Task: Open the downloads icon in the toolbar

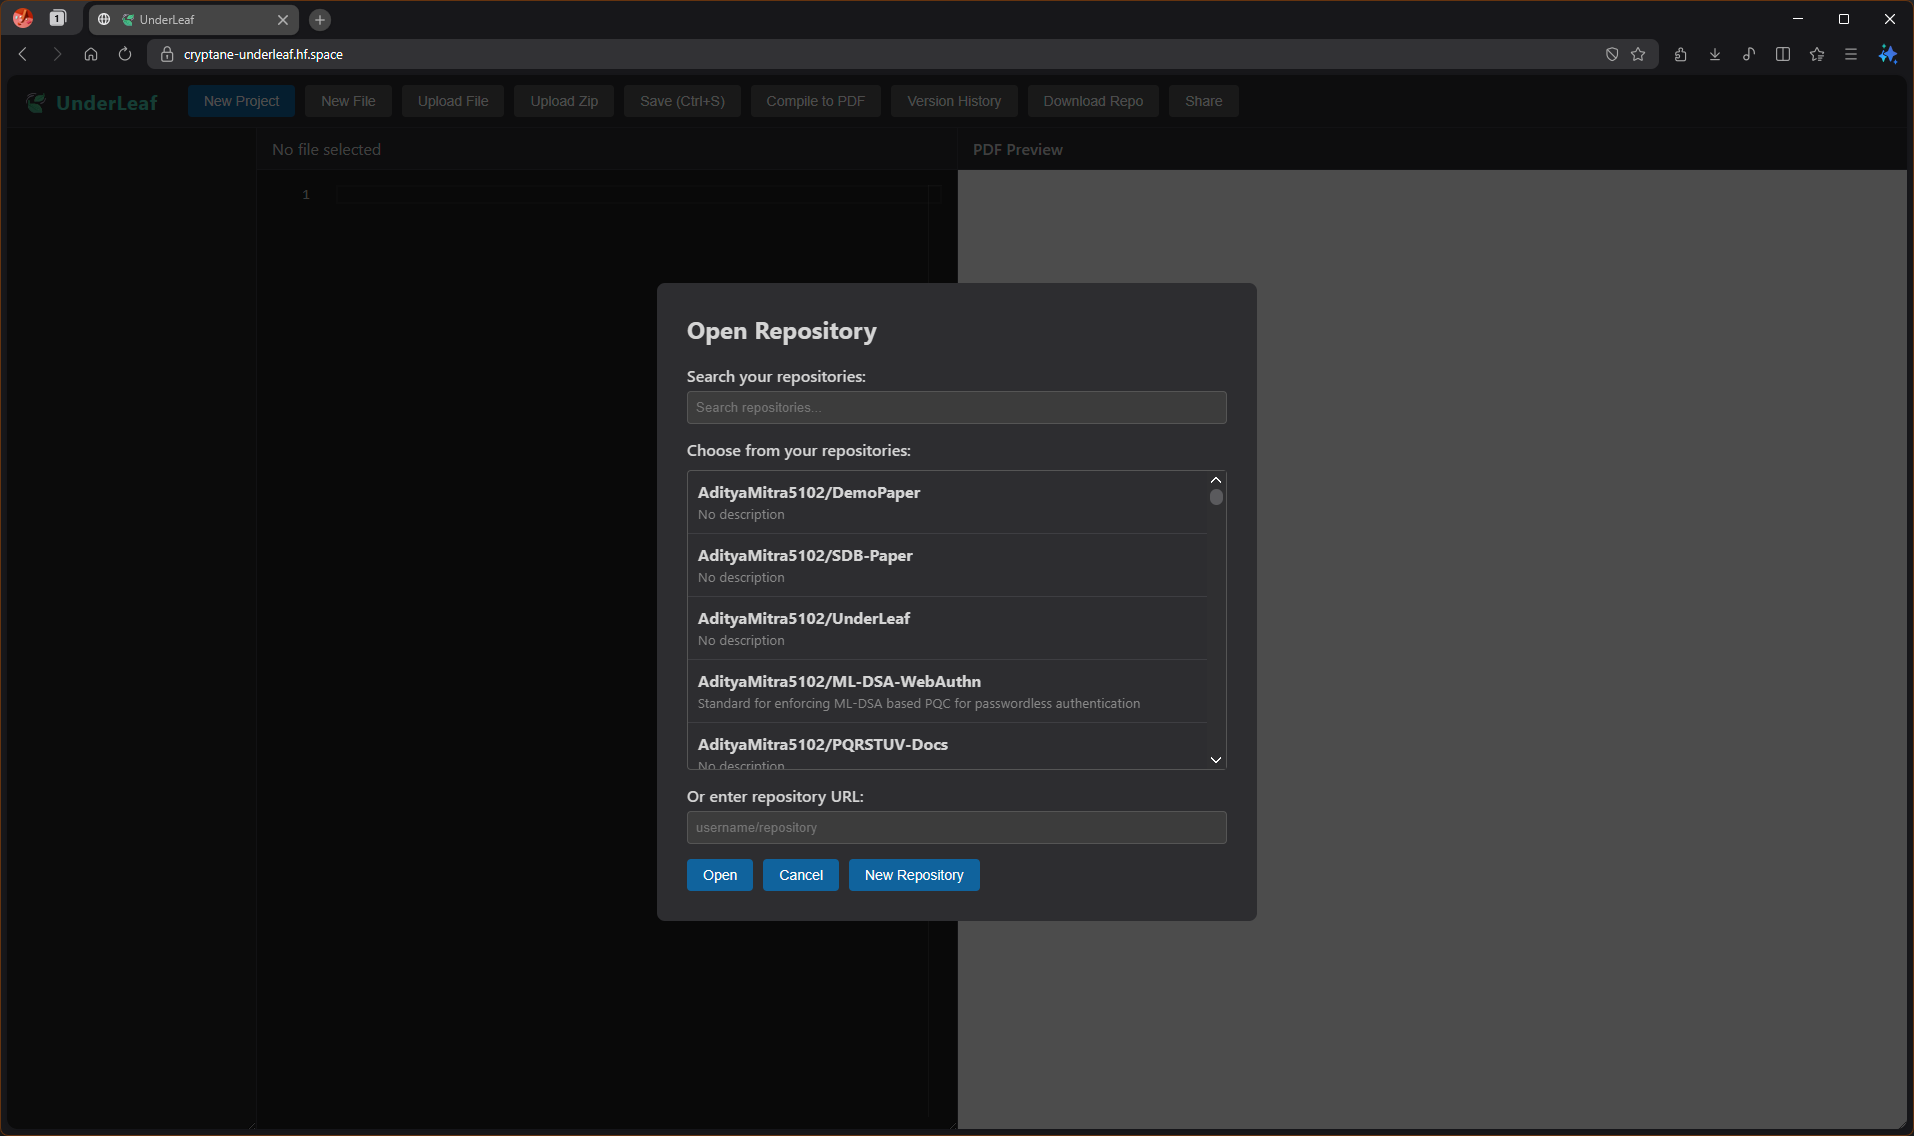Action: 1715,55
